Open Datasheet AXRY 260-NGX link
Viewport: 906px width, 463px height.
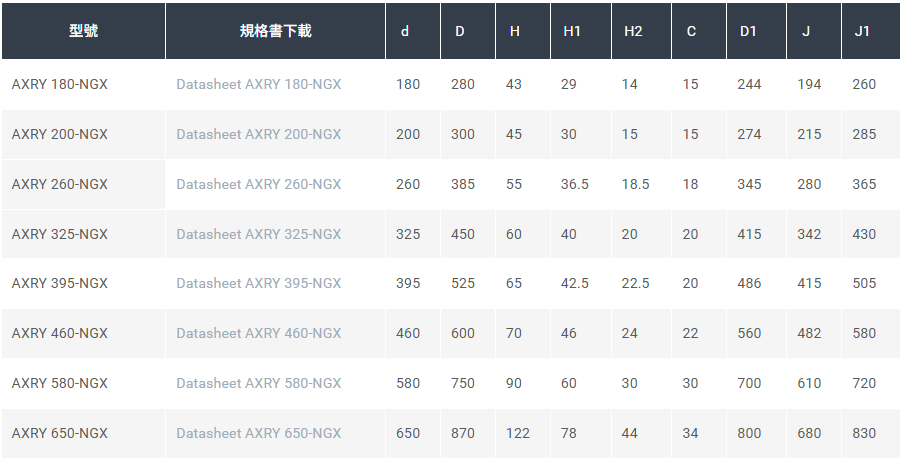pos(258,184)
